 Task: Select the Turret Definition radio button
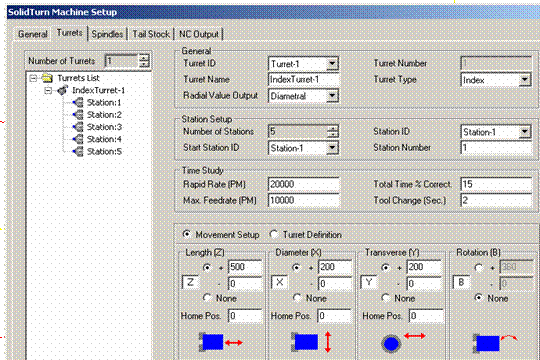(274, 234)
